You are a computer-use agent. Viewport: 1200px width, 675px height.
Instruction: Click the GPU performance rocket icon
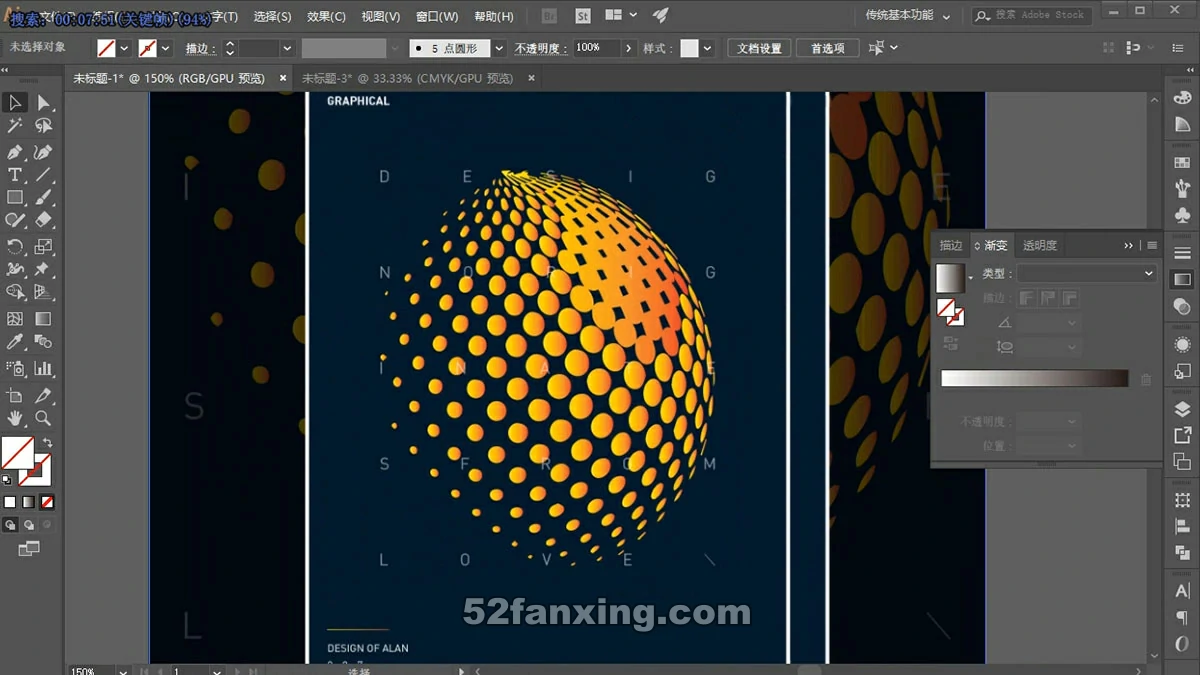pyautogui.click(x=660, y=16)
